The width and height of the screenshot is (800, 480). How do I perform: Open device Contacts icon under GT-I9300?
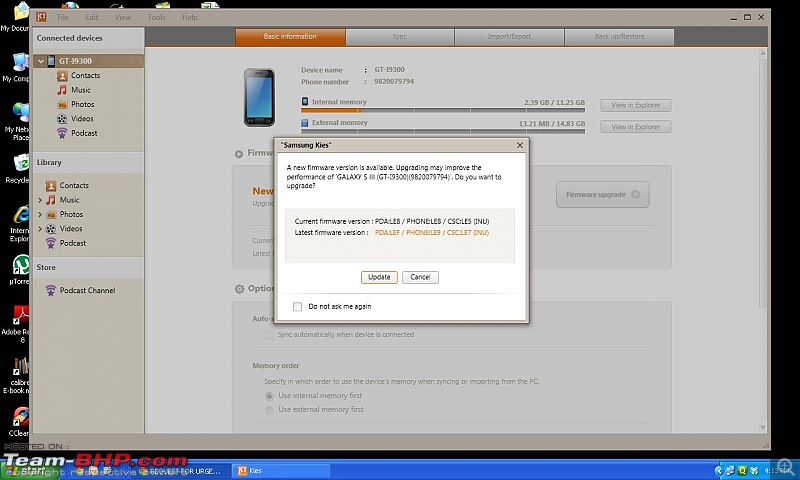(x=62, y=75)
